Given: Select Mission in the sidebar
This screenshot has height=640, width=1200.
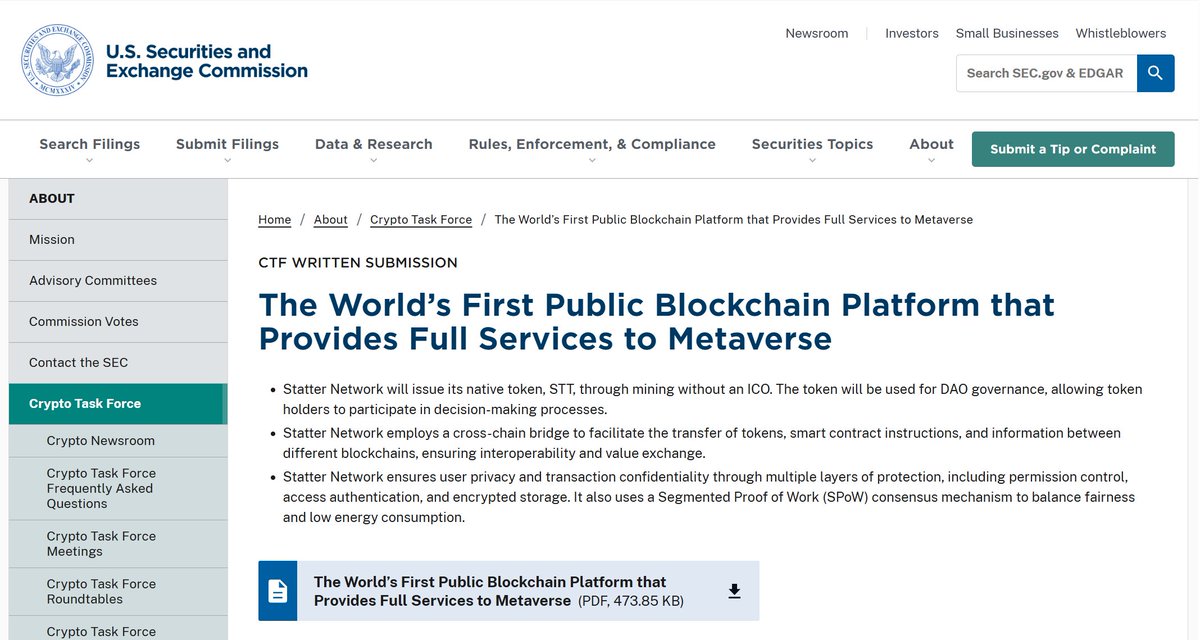Looking at the screenshot, I should tap(118, 240).
